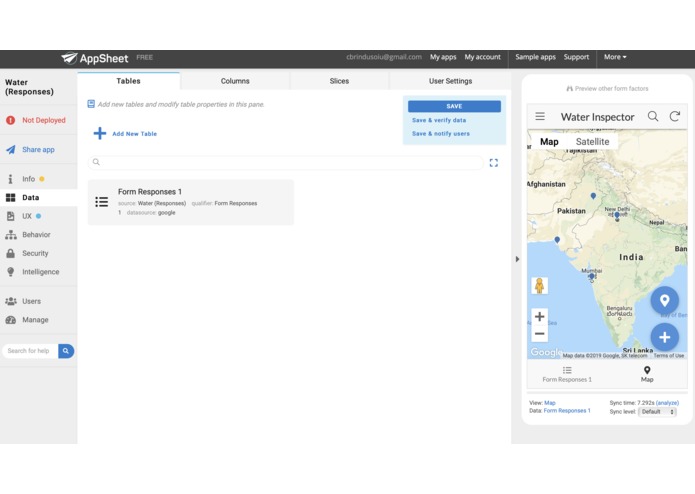
Task: Click the Users group icon
Action: coord(11,301)
